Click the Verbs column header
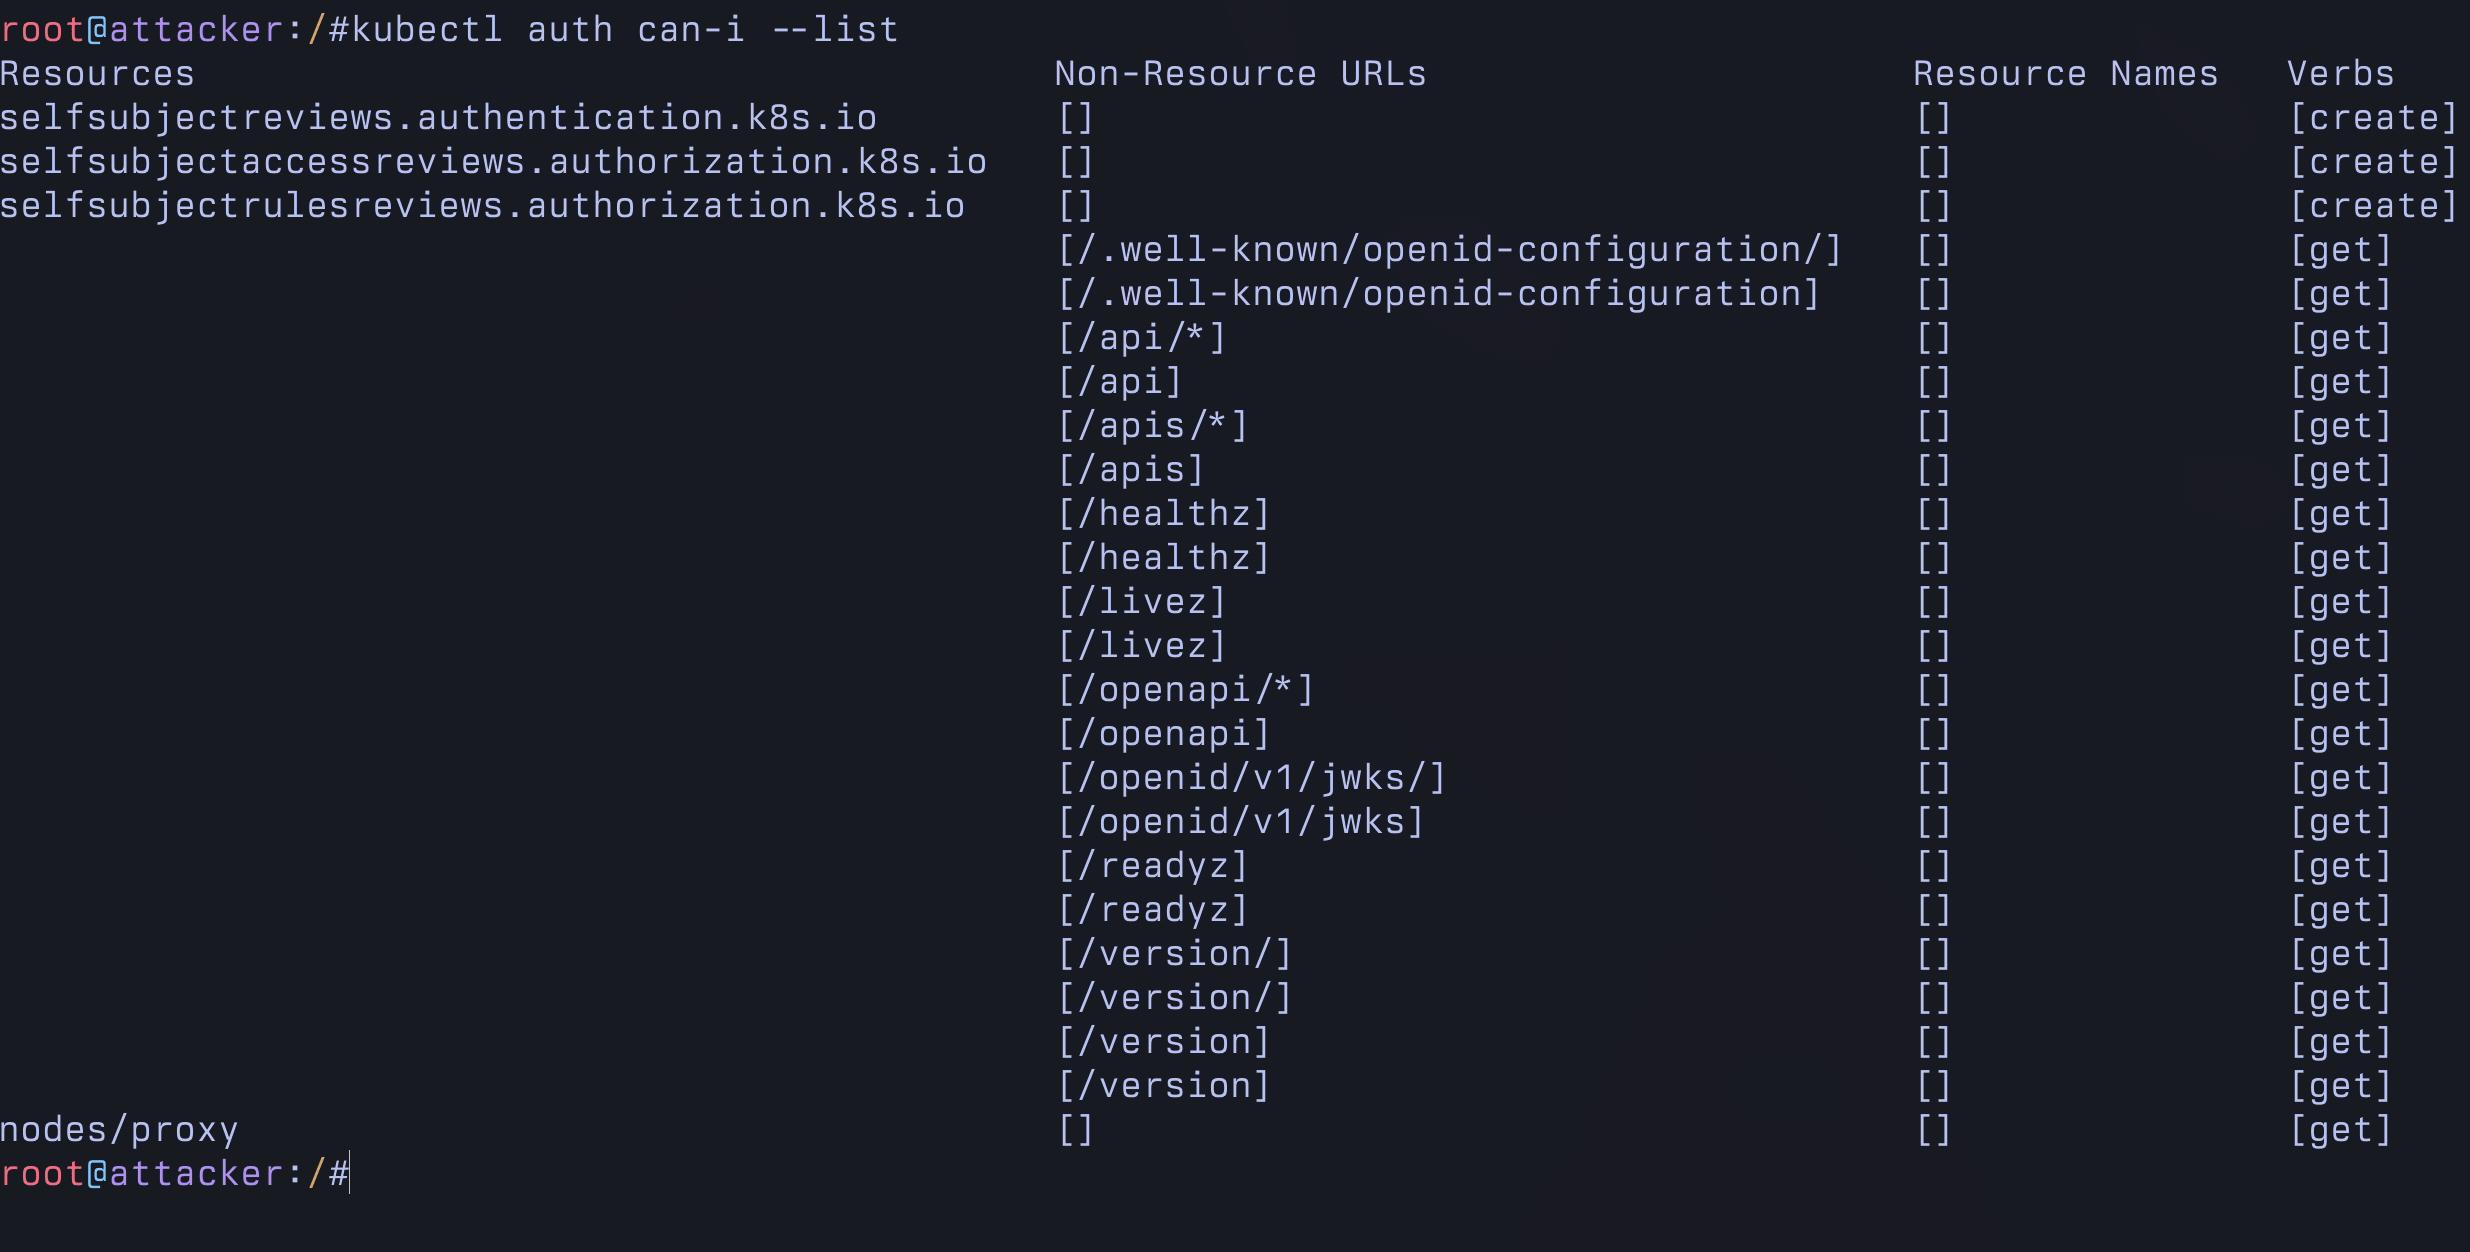Viewport: 2470px width, 1252px height. [2340, 74]
